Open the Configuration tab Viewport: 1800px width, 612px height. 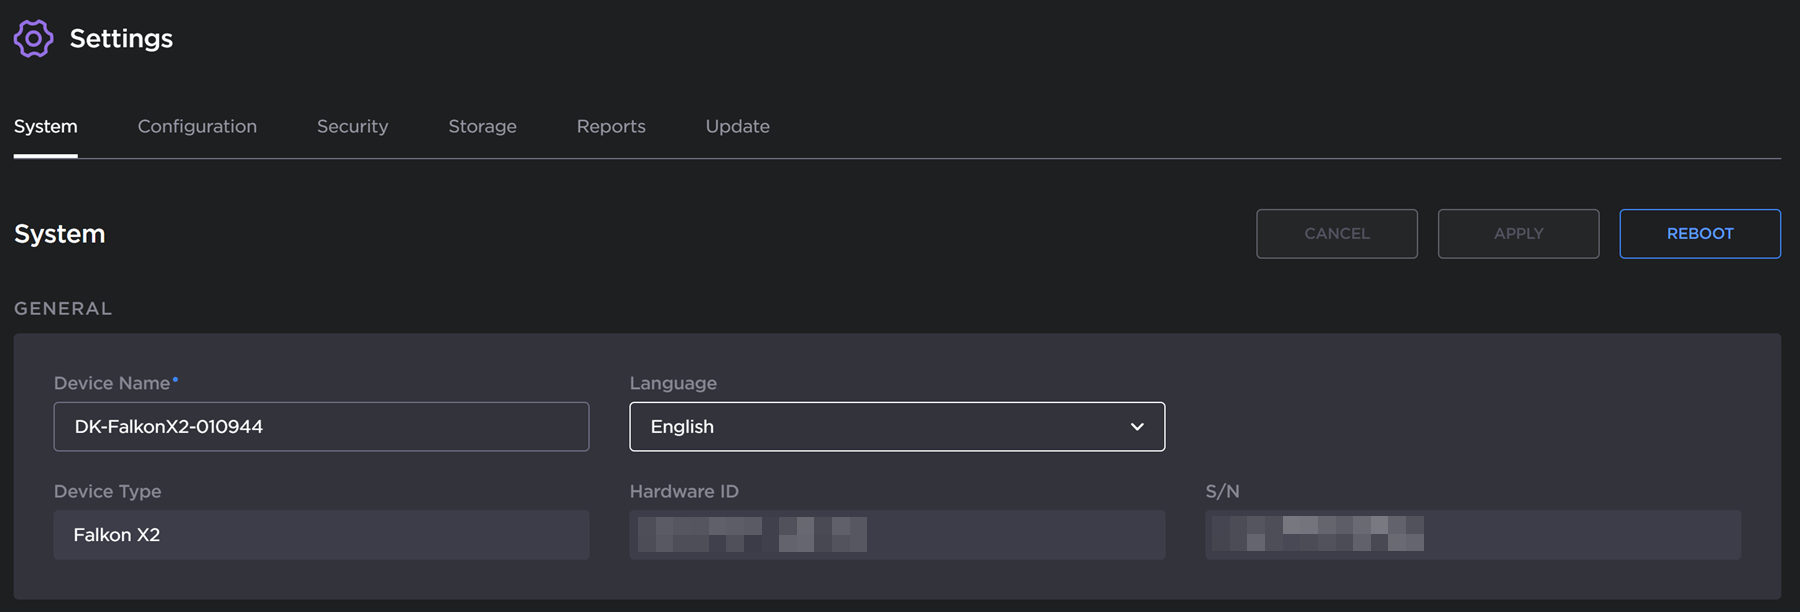(197, 127)
